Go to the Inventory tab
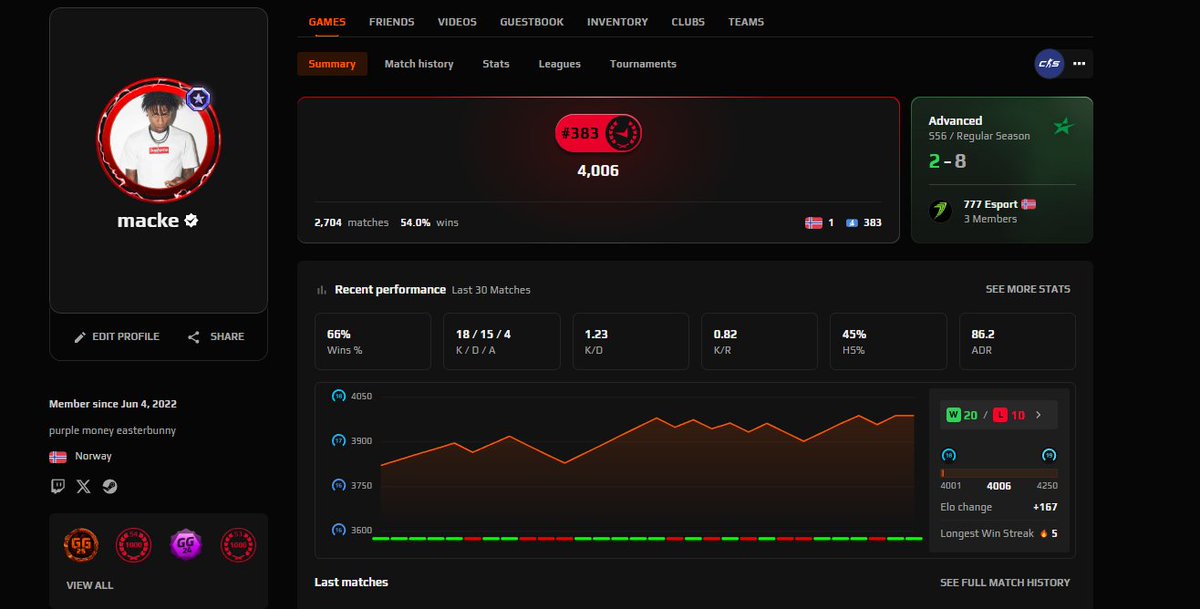The height and width of the screenshot is (609, 1200). (617, 22)
